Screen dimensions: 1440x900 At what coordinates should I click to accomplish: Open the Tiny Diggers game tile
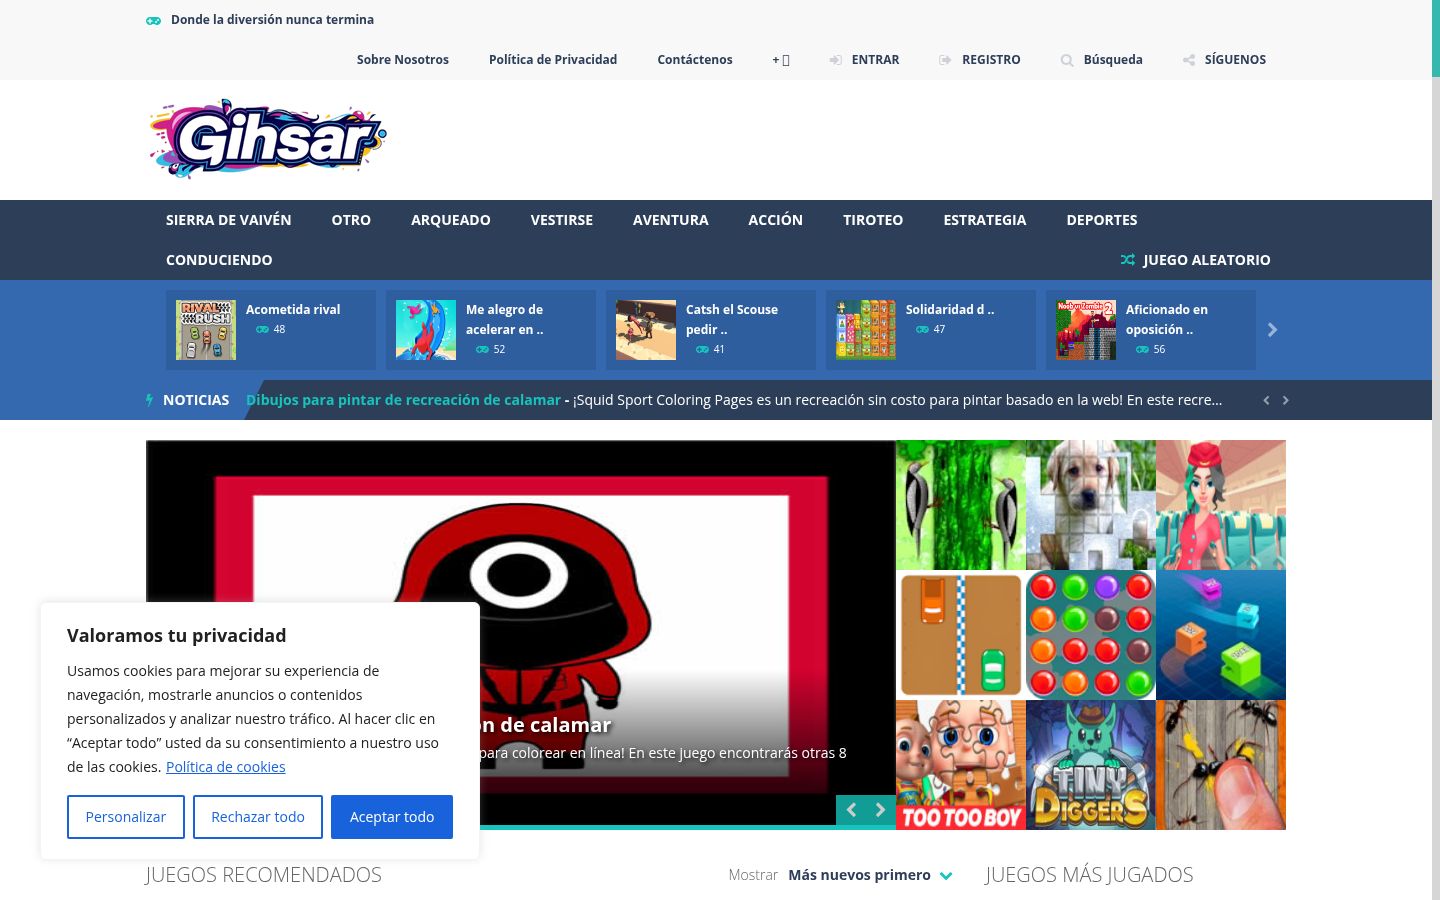[x=1091, y=765]
